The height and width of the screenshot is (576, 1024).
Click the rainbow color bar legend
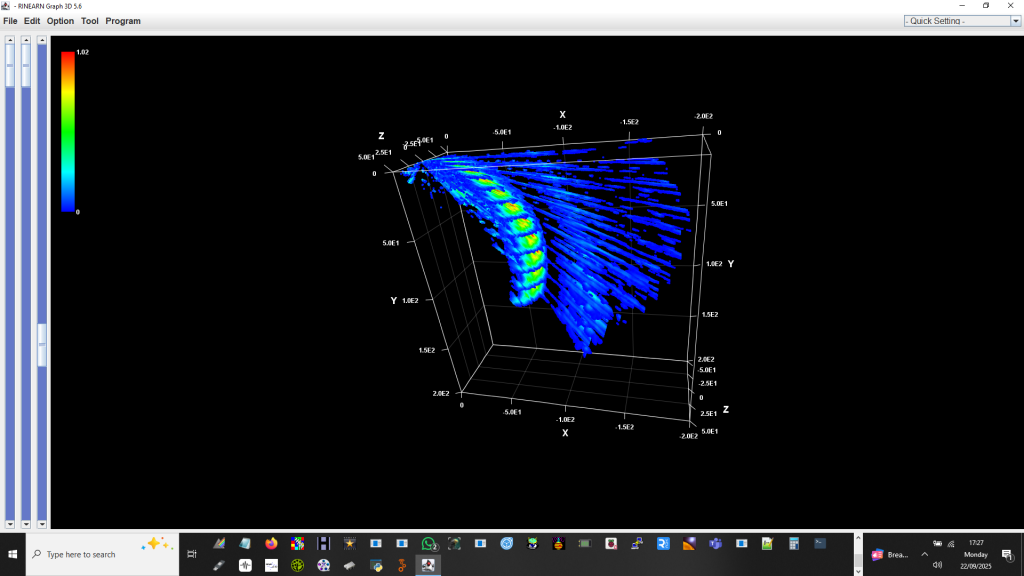pyautogui.click(x=68, y=130)
